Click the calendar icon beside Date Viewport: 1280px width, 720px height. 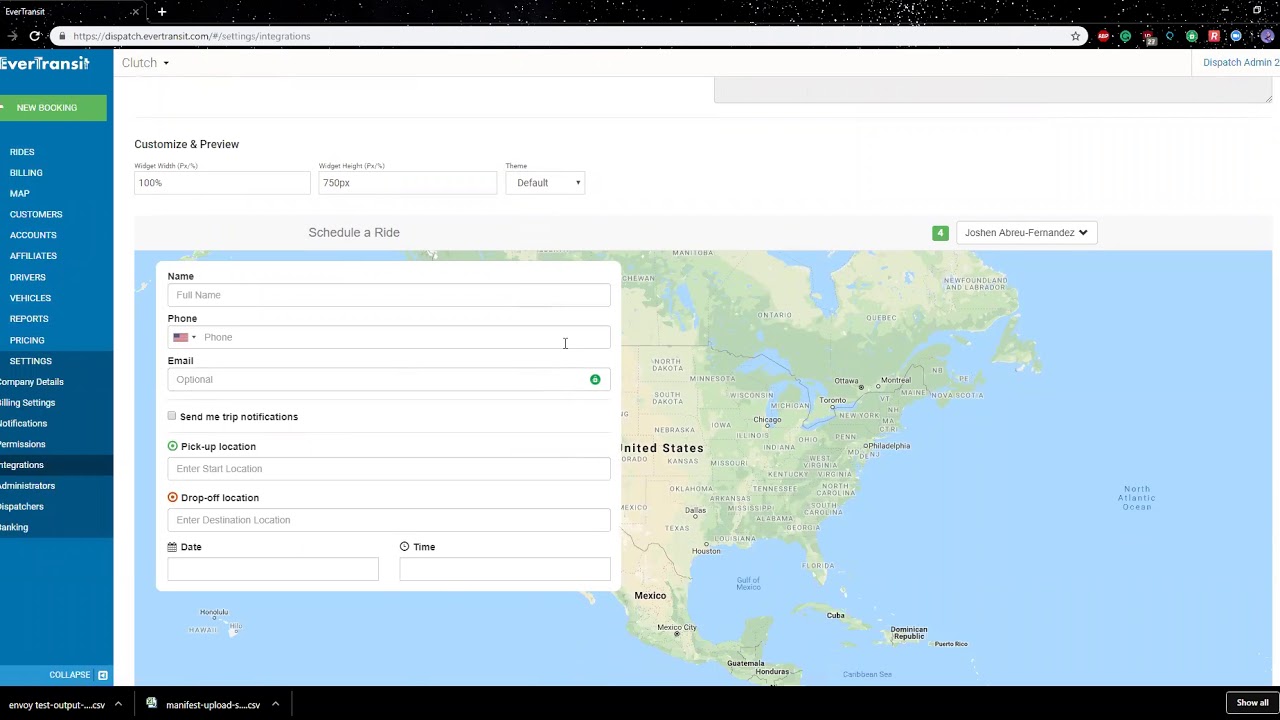pyautogui.click(x=172, y=547)
